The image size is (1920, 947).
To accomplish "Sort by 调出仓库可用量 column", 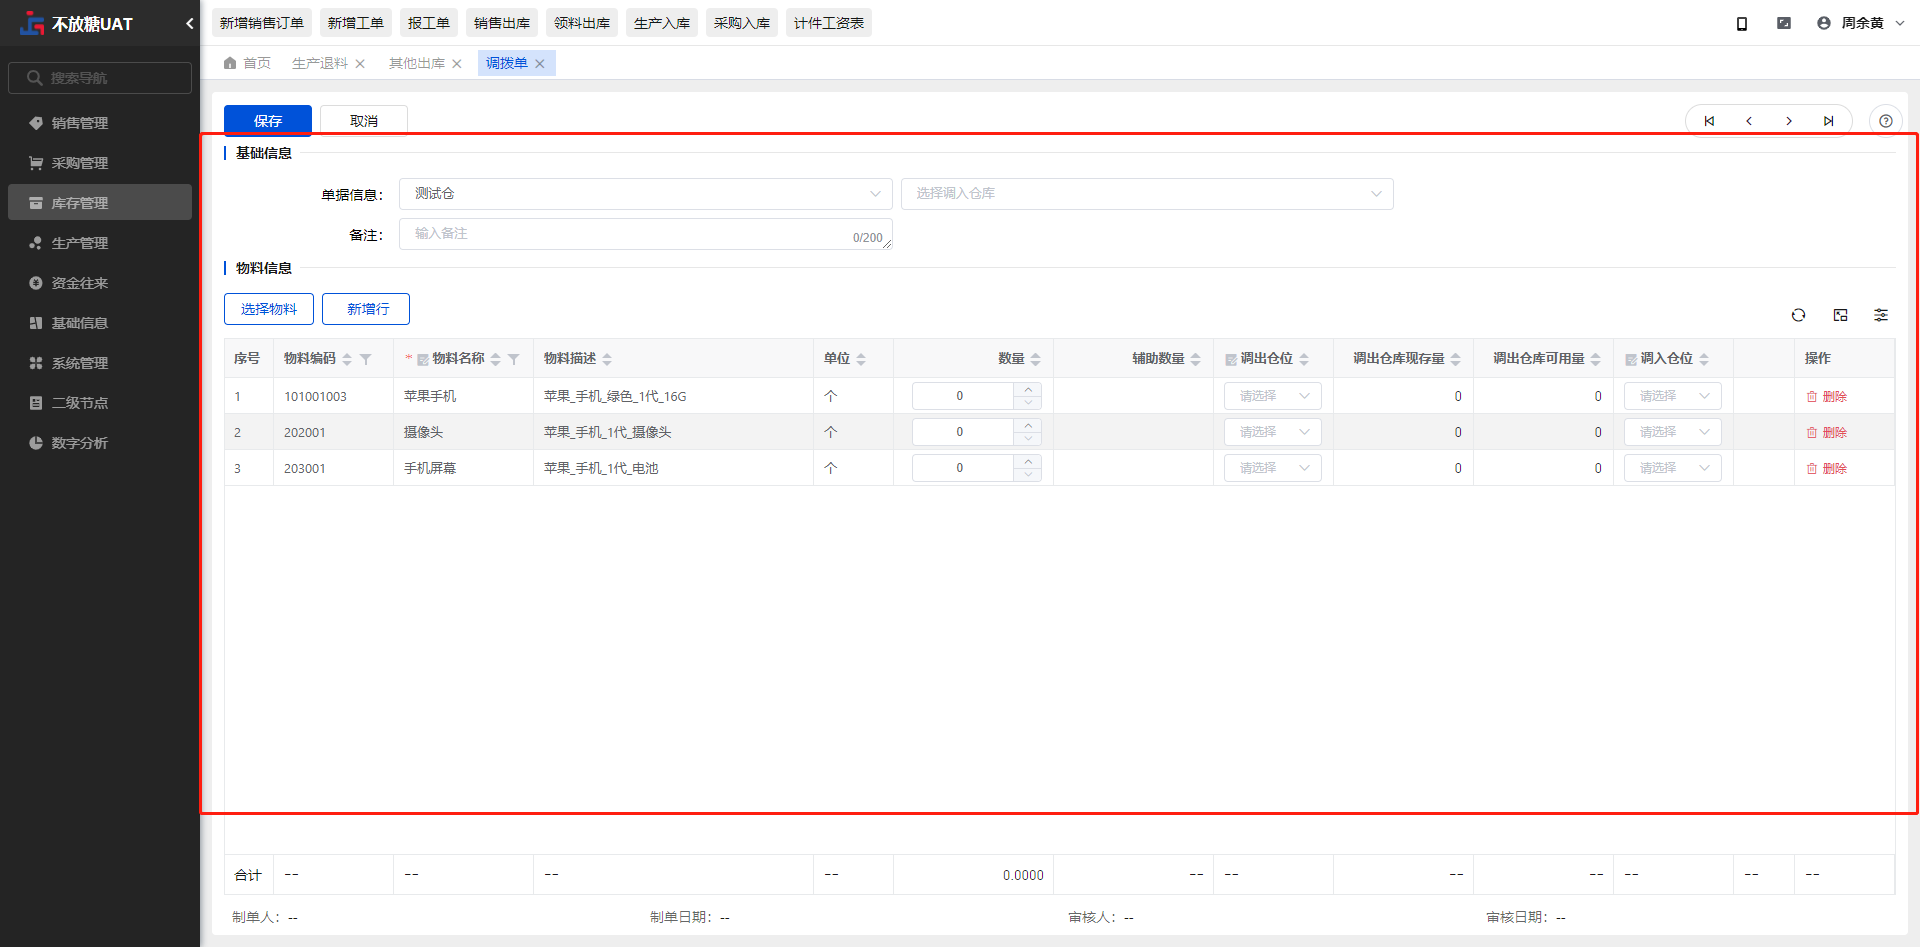I will coord(1596,359).
